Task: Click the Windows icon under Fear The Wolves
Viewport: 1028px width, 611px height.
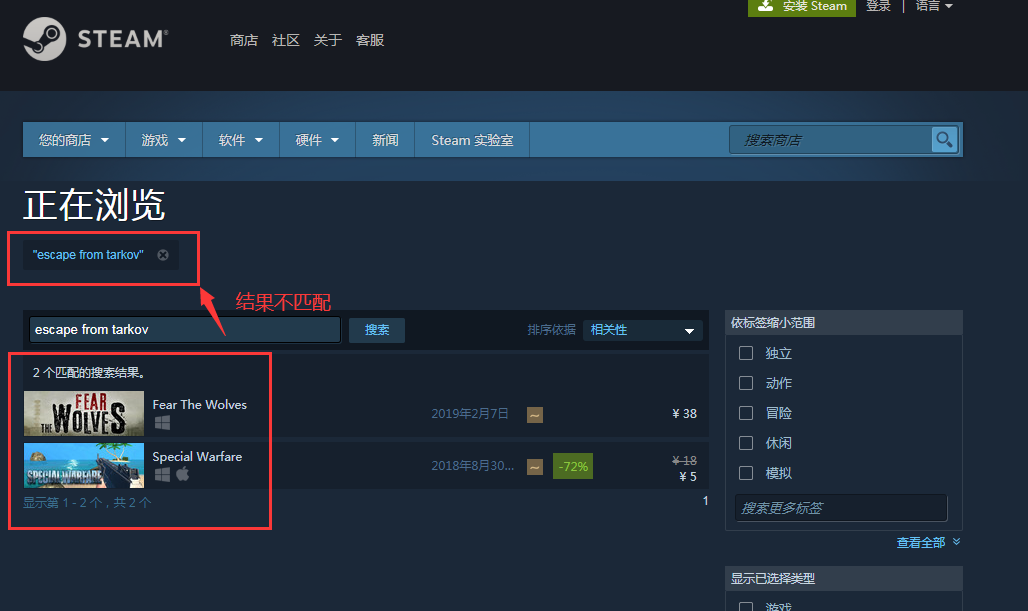Action: tap(162, 423)
